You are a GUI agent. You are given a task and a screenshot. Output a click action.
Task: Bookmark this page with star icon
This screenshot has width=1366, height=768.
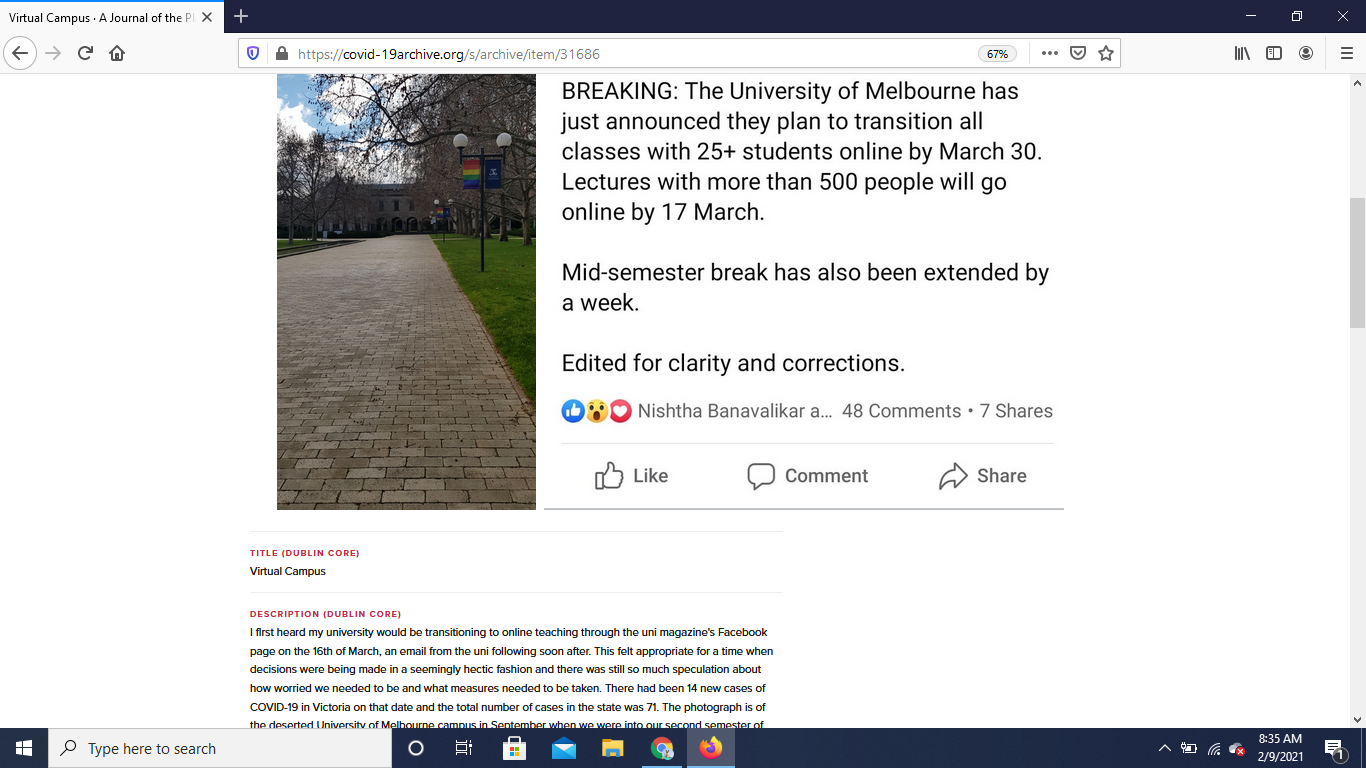1105,54
